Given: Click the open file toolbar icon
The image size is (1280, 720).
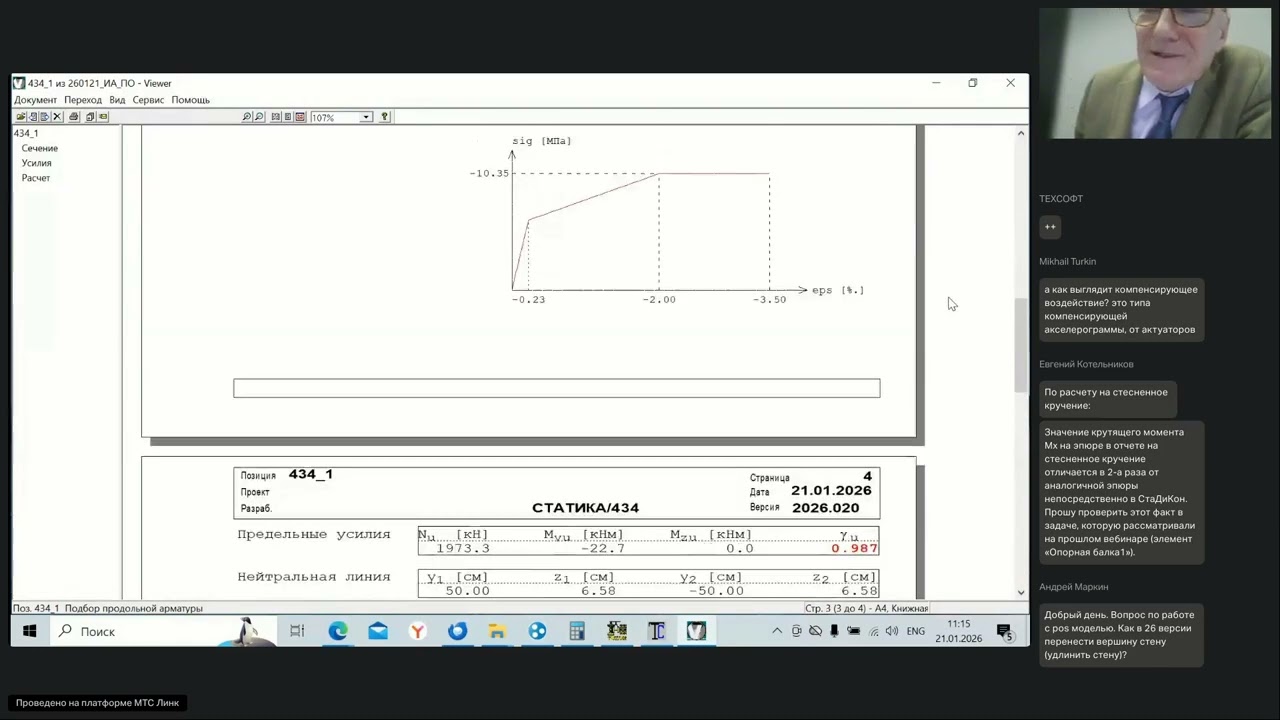Looking at the screenshot, I should click(21, 117).
